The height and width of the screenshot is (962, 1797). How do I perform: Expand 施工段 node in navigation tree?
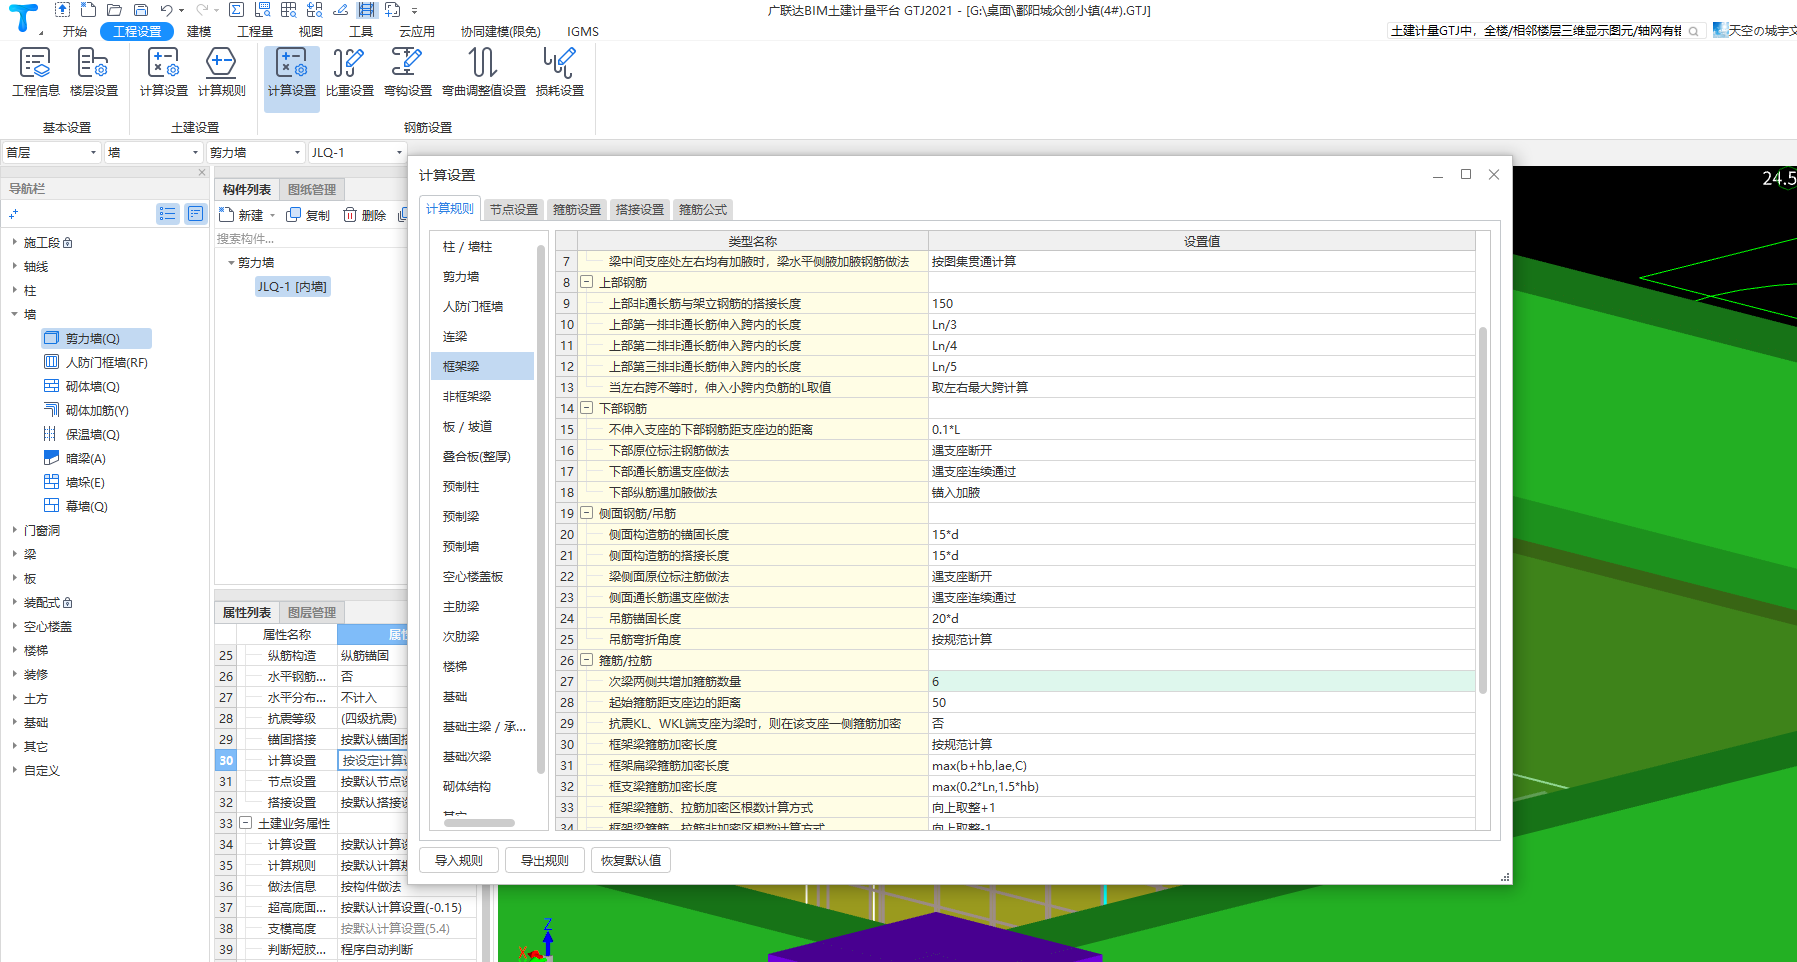pos(14,242)
